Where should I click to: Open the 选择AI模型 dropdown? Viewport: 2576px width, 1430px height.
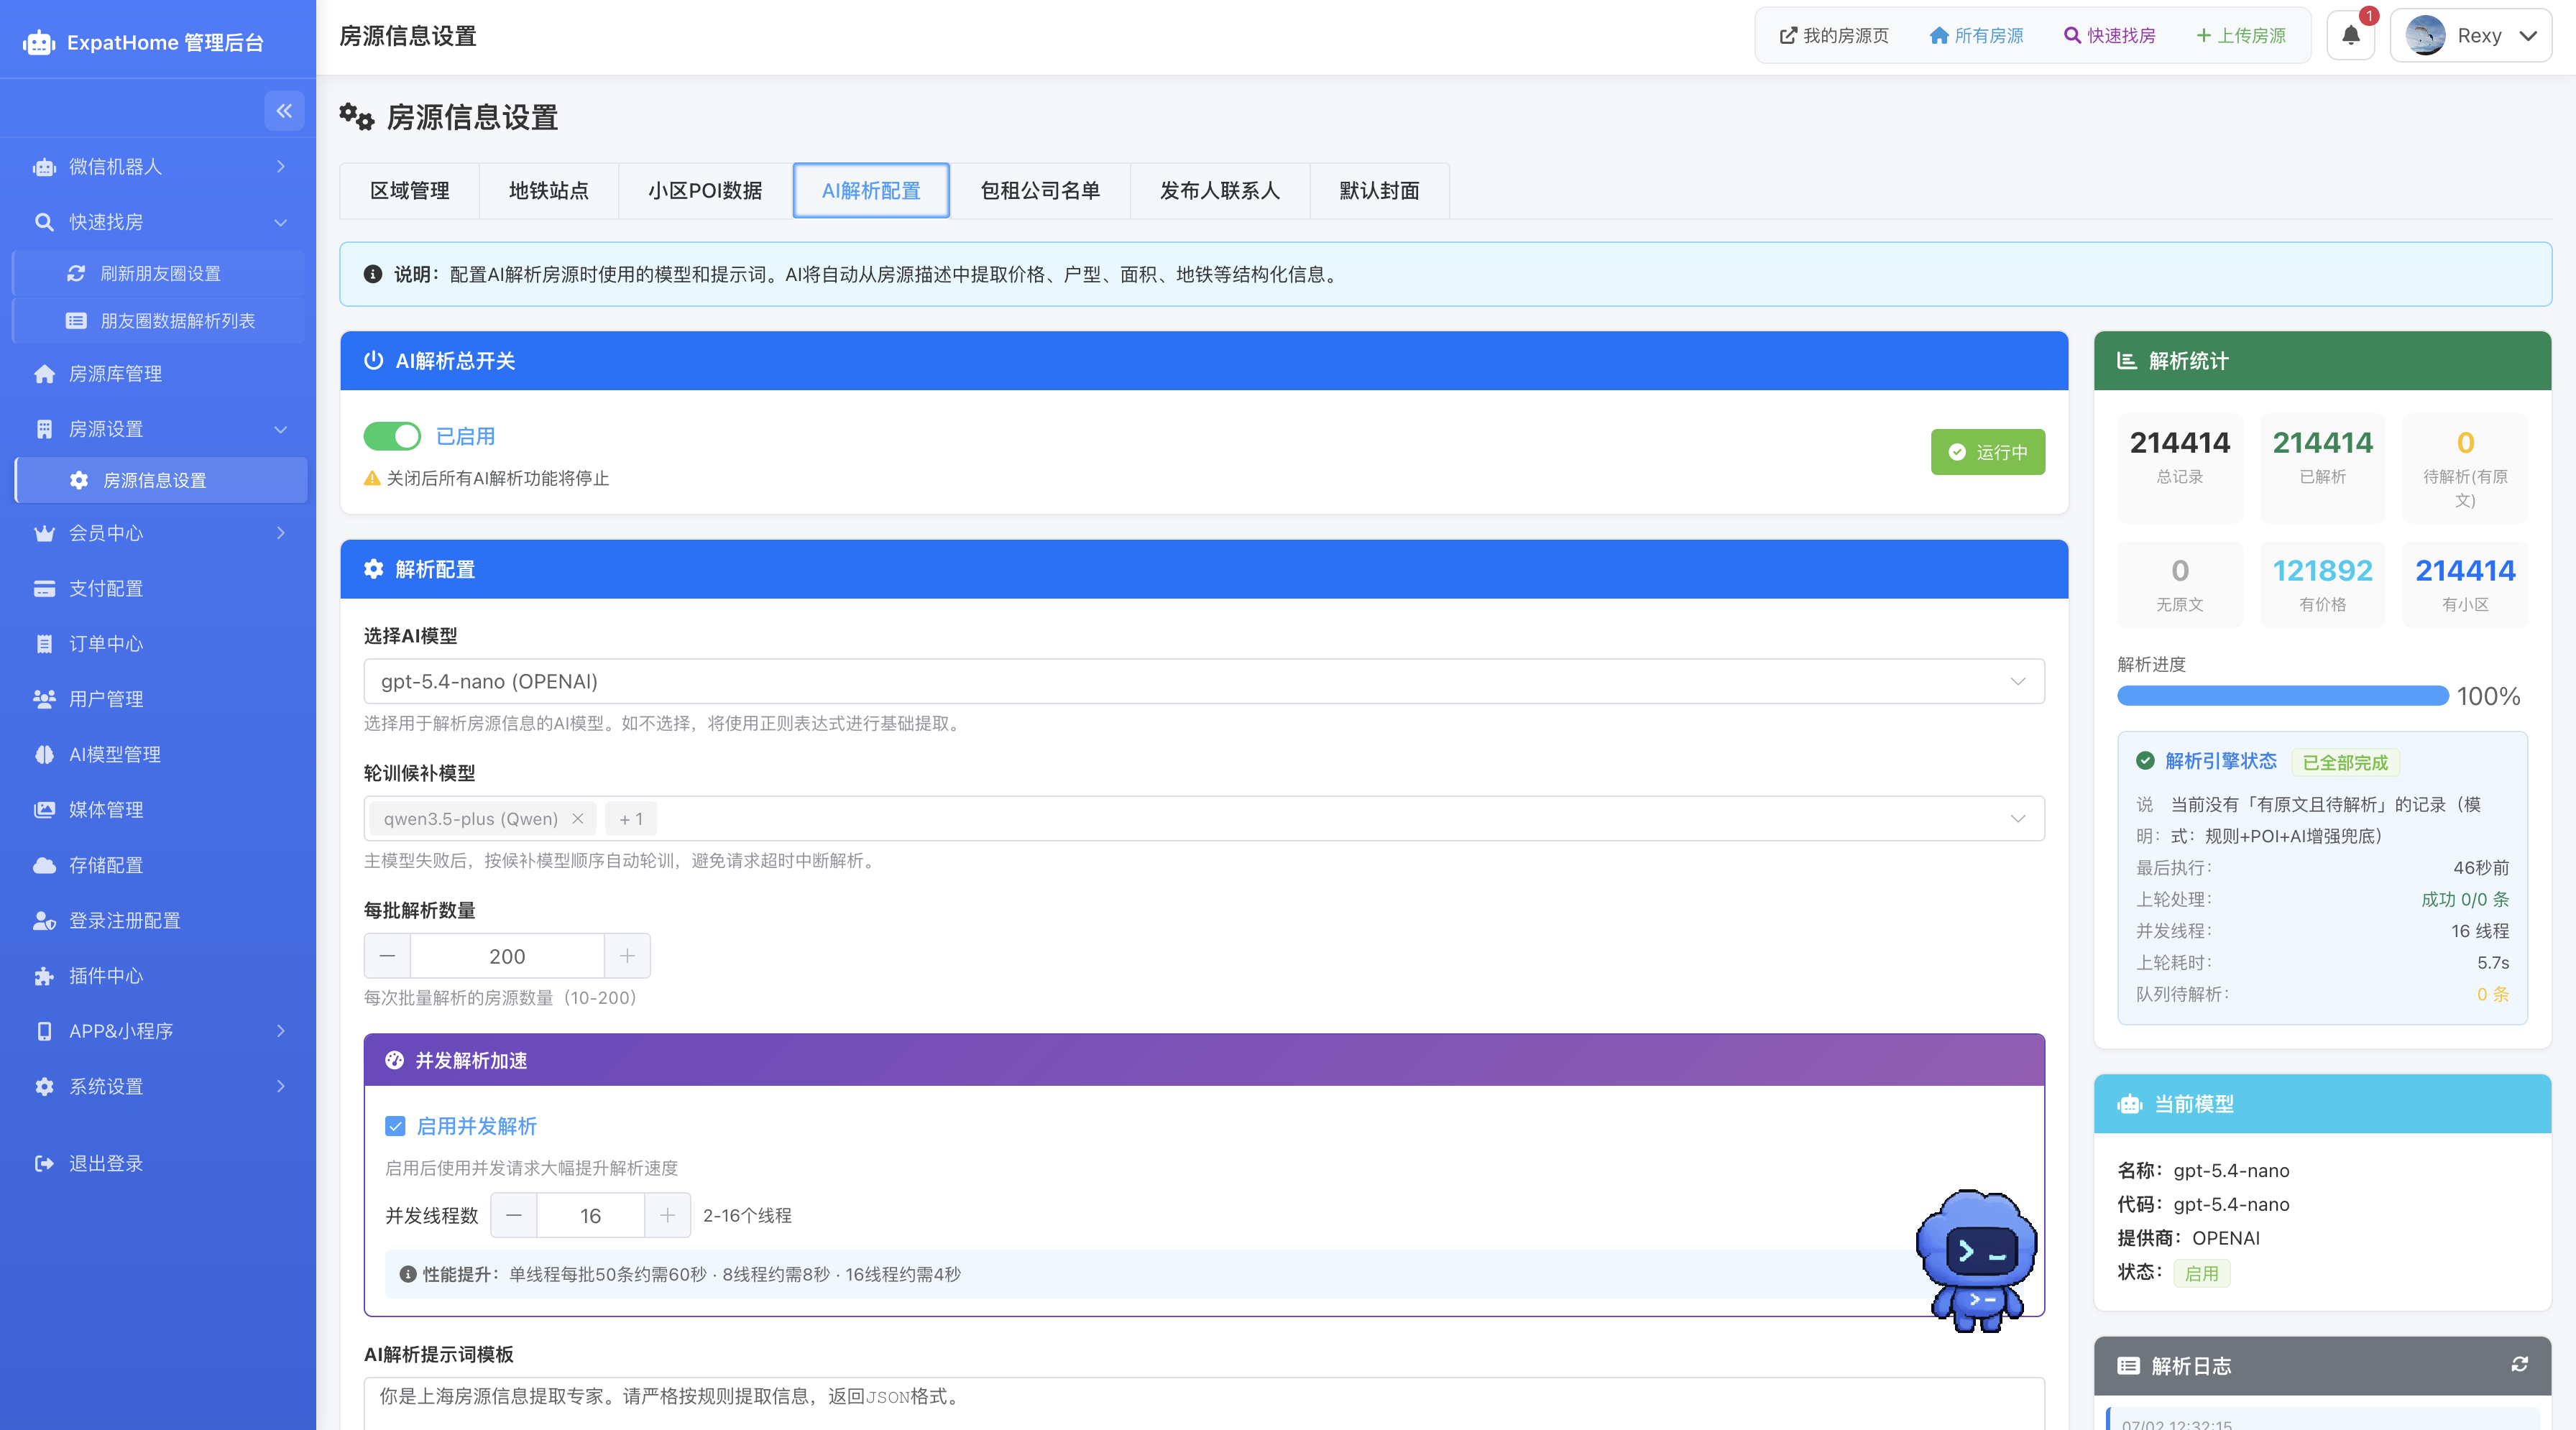pos(1204,681)
